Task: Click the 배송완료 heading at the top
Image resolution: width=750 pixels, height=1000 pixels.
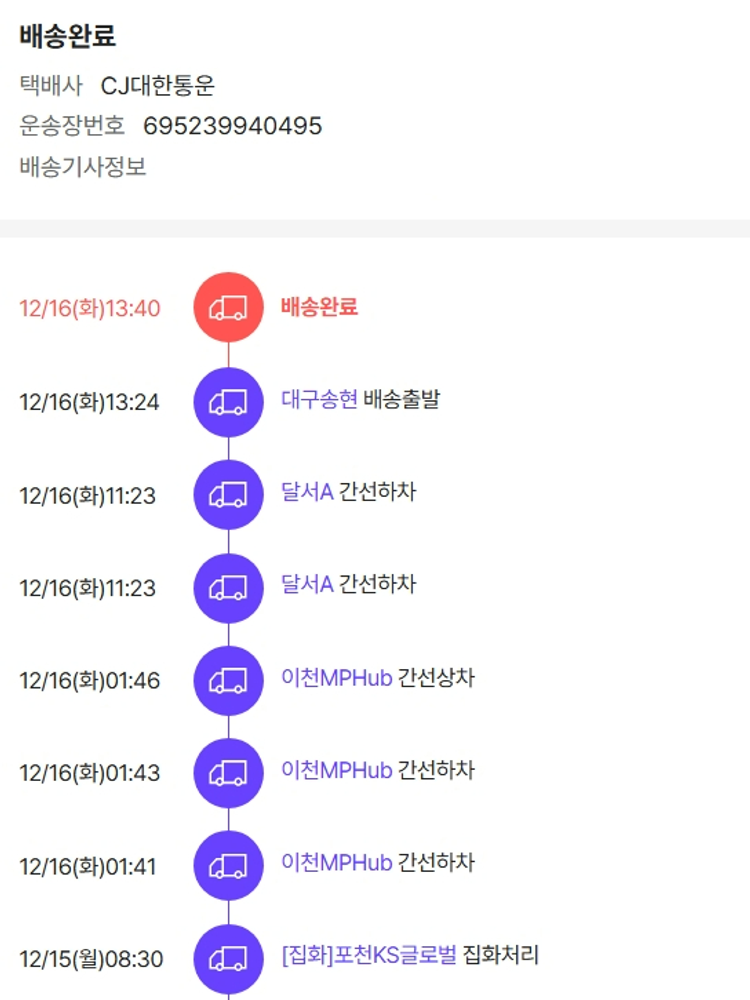Action: coord(68,37)
